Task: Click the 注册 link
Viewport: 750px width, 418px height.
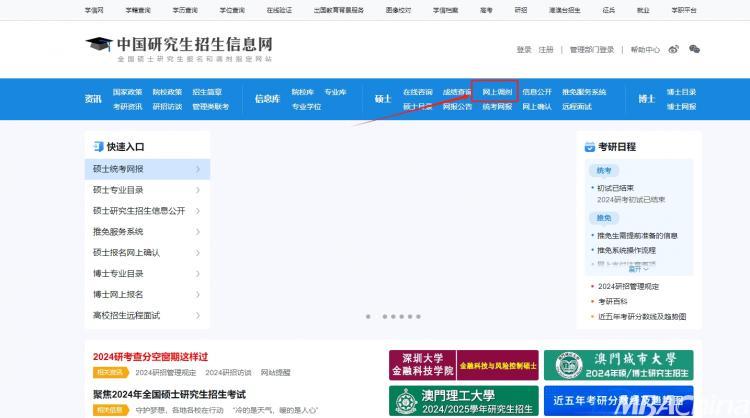Action: (x=546, y=49)
